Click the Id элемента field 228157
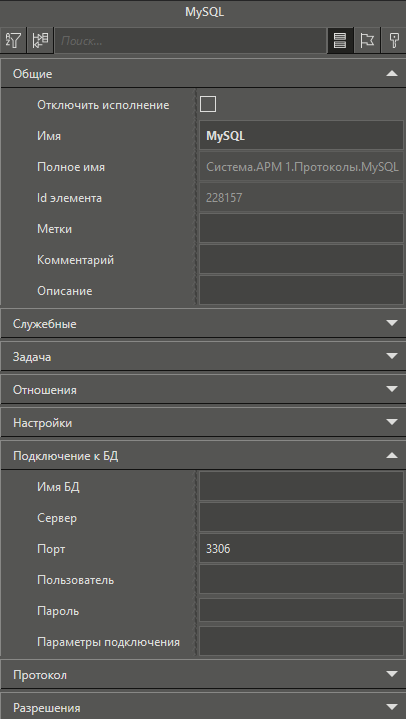 click(301, 198)
